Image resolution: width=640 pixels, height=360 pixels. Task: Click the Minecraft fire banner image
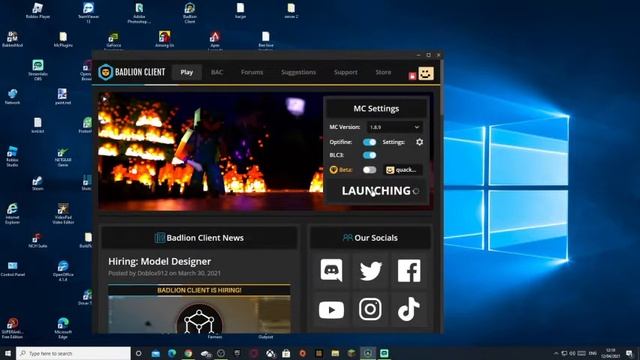[211, 151]
